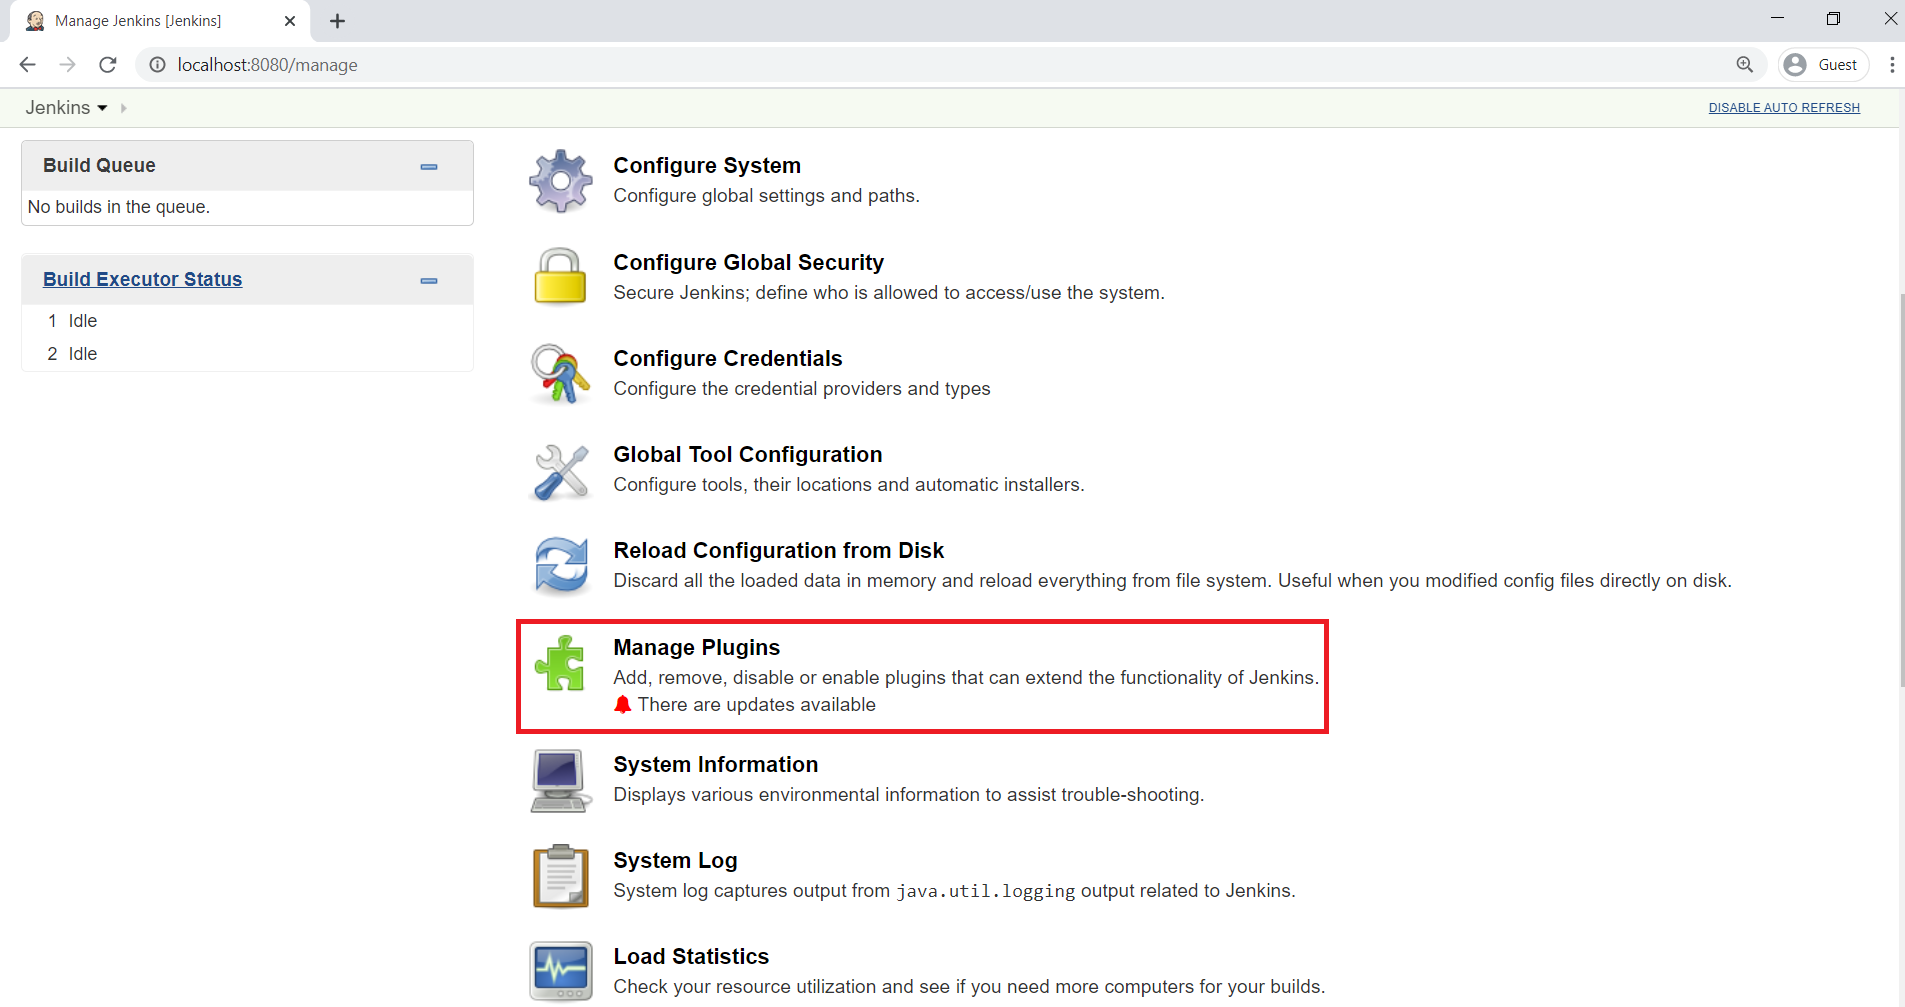
Task: Click the Configure Global Security padlock icon
Action: [x=561, y=276]
